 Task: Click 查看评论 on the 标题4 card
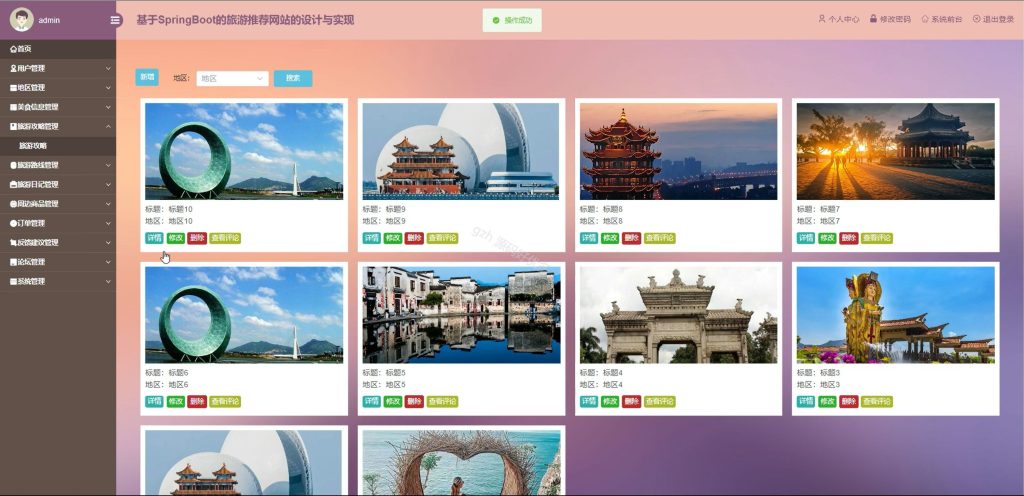click(x=660, y=401)
